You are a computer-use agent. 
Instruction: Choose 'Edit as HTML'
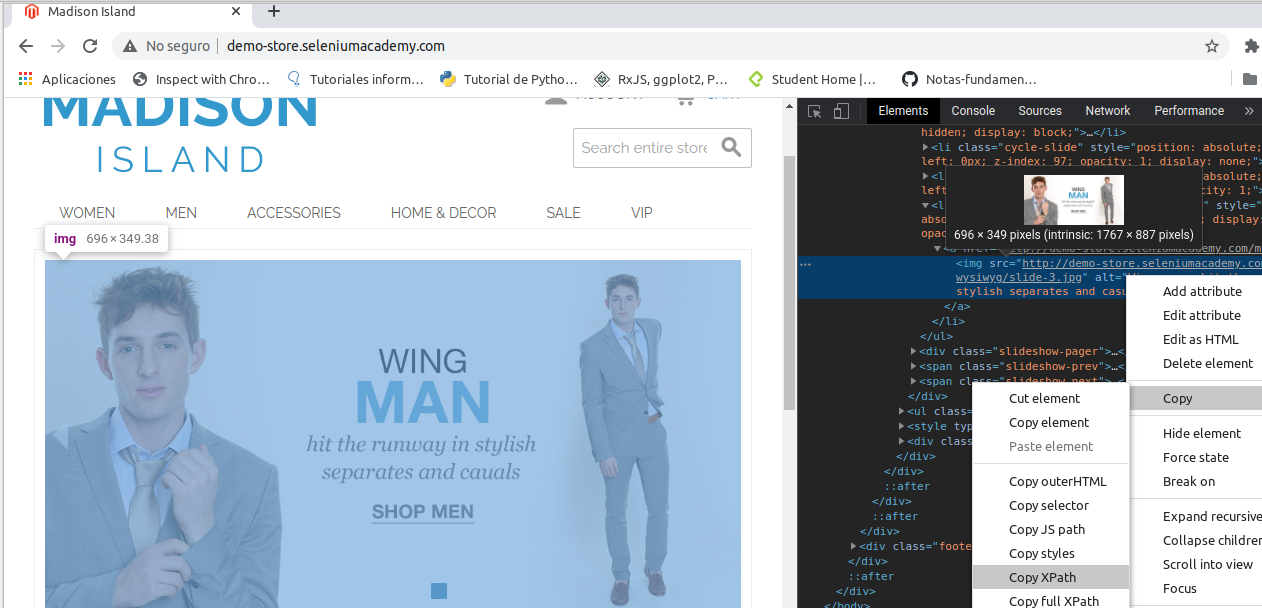point(1201,339)
